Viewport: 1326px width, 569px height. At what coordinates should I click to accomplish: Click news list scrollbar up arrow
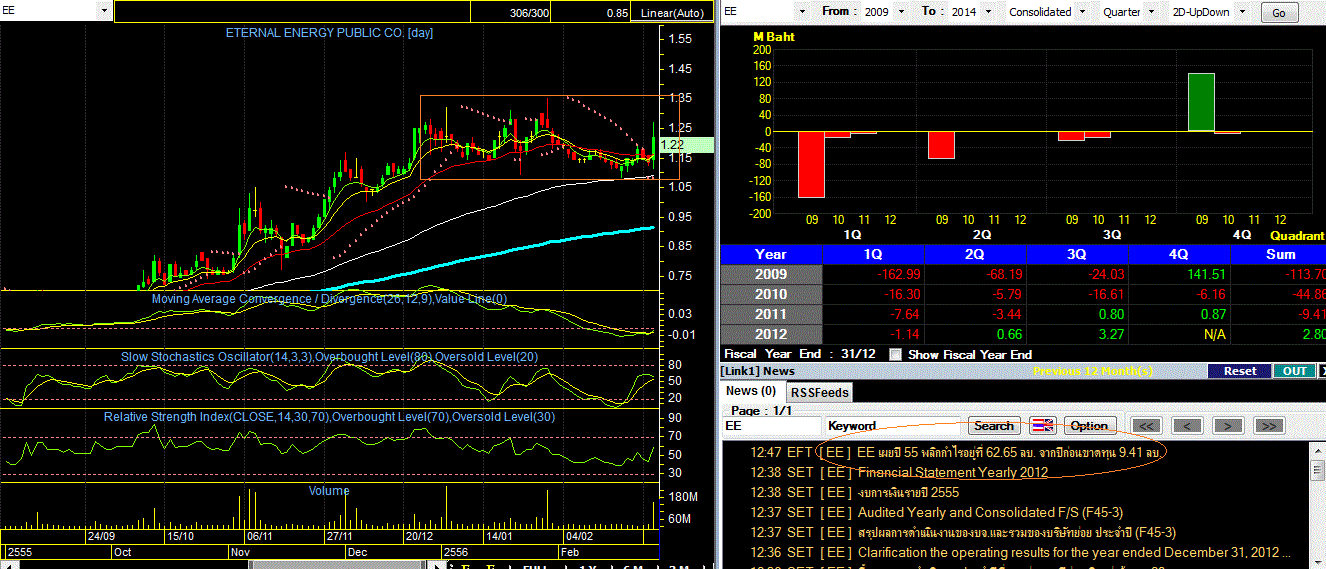(1317, 450)
